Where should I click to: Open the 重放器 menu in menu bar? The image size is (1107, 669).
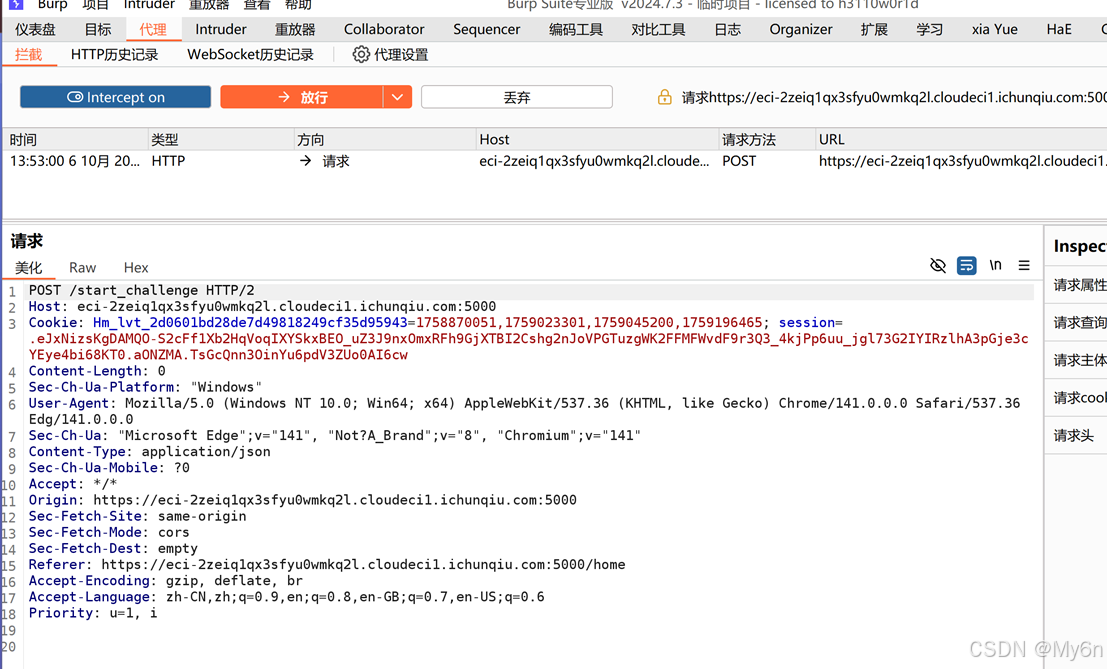[x=209, y=4]
